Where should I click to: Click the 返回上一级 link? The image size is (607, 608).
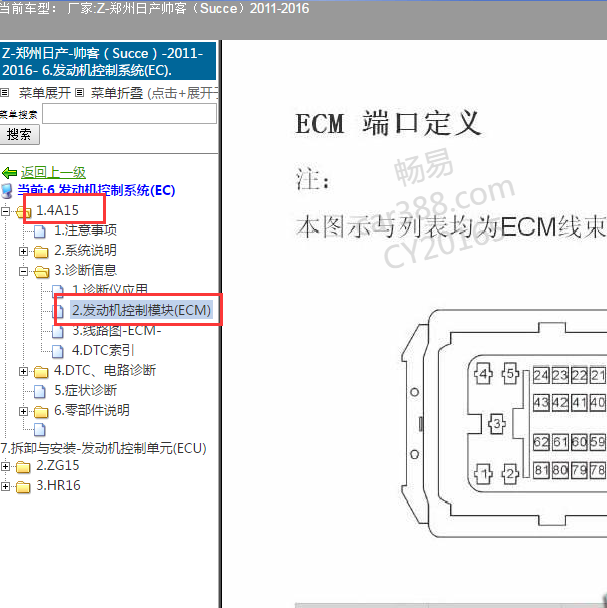coord(53,172)
